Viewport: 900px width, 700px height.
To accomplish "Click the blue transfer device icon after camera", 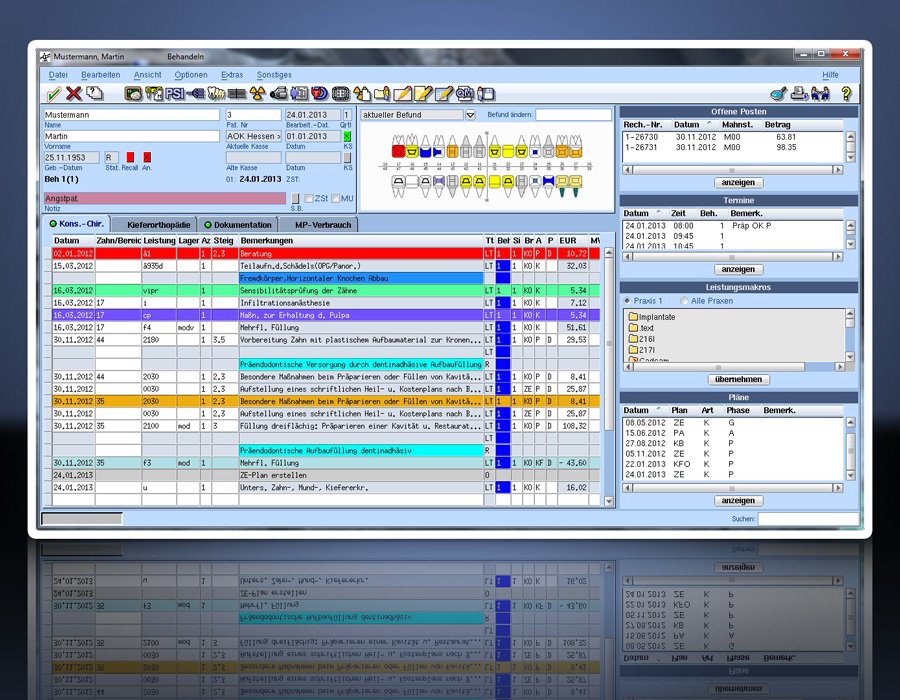I will (299, 94).
